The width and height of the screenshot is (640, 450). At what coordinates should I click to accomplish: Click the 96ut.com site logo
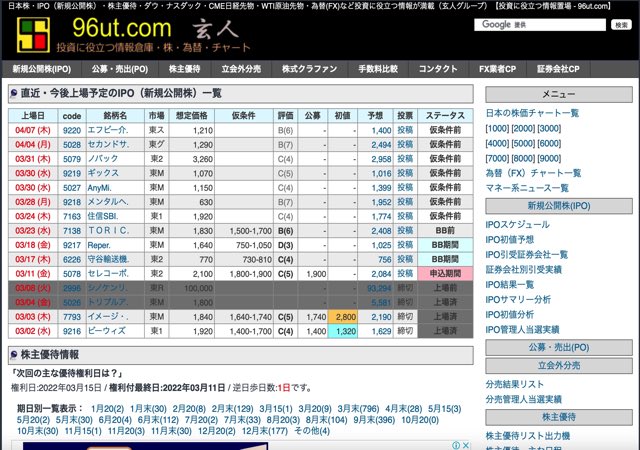(x=132, y=35)
